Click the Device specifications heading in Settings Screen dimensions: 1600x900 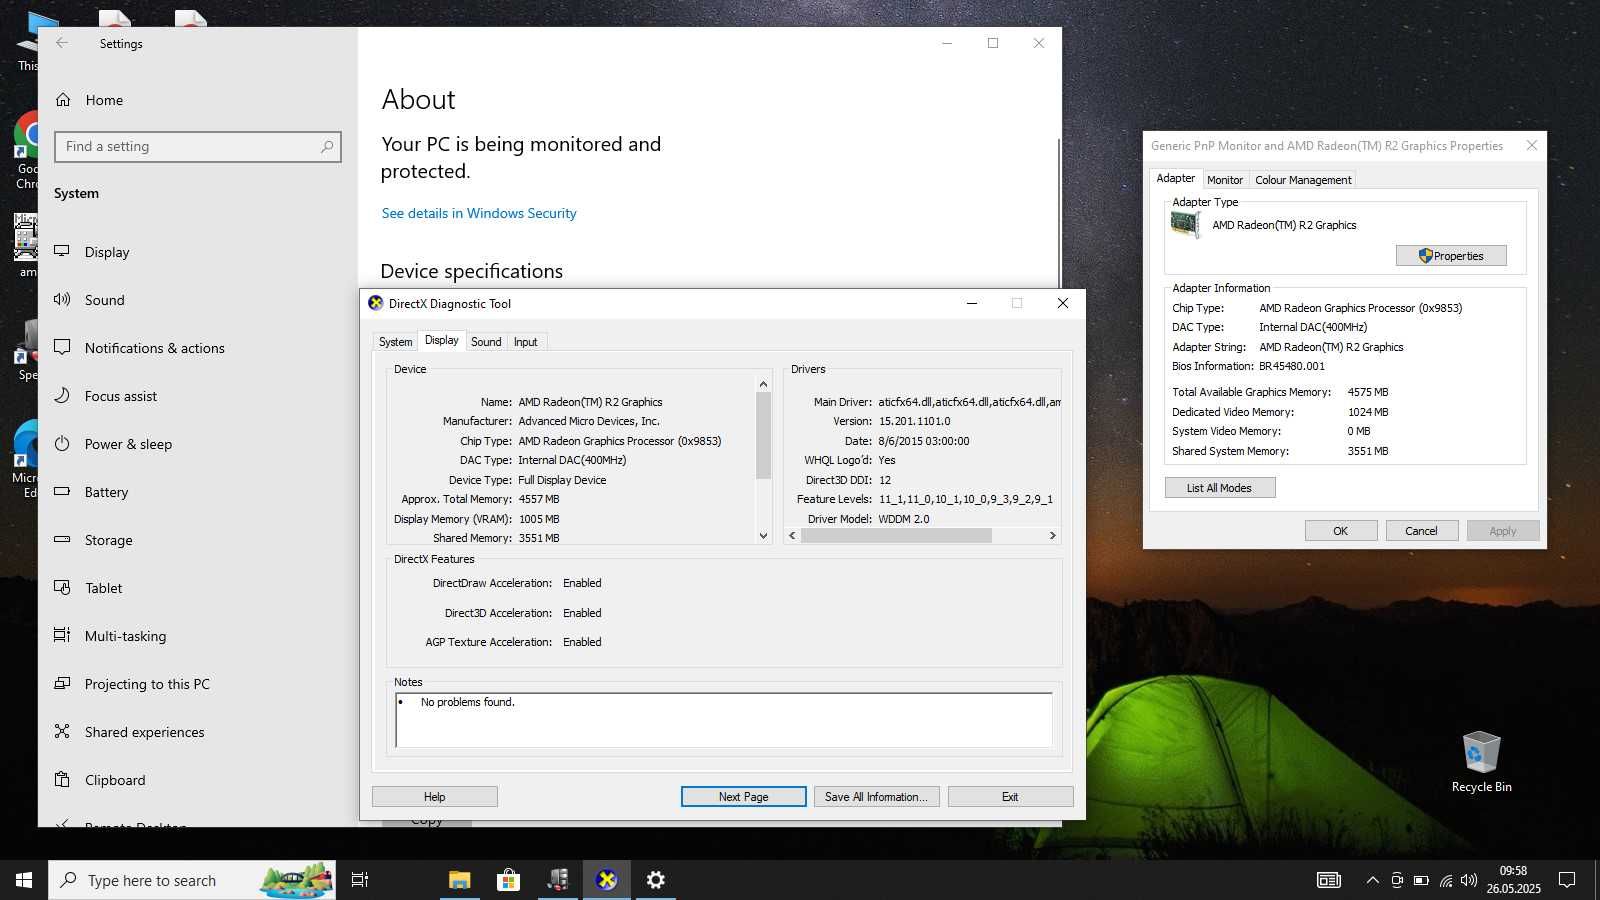(471, 271)
